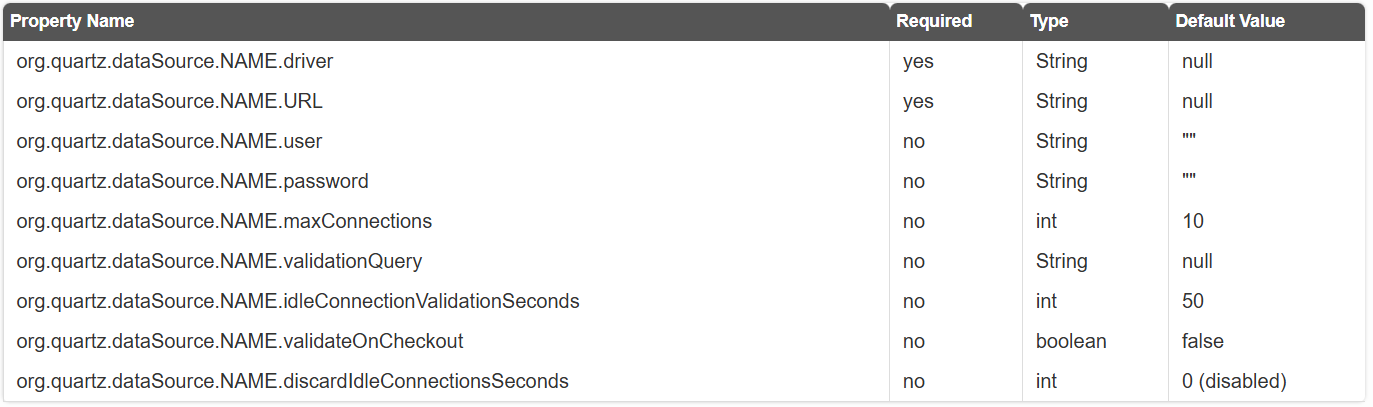Click 'yes' in the driver row
Screen dimensions: 1373x407
pos(918,61)
